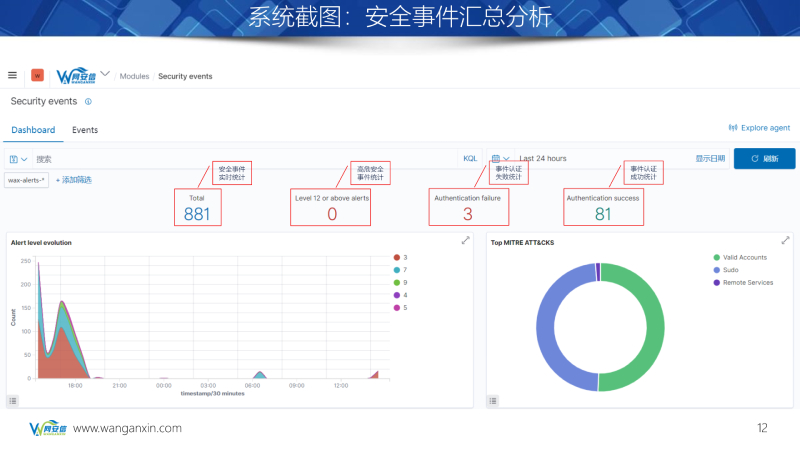The height and width of the screenshot is (450, 800).
Task: Open the saved queries dropdown beside search
Action: [18, 159]
